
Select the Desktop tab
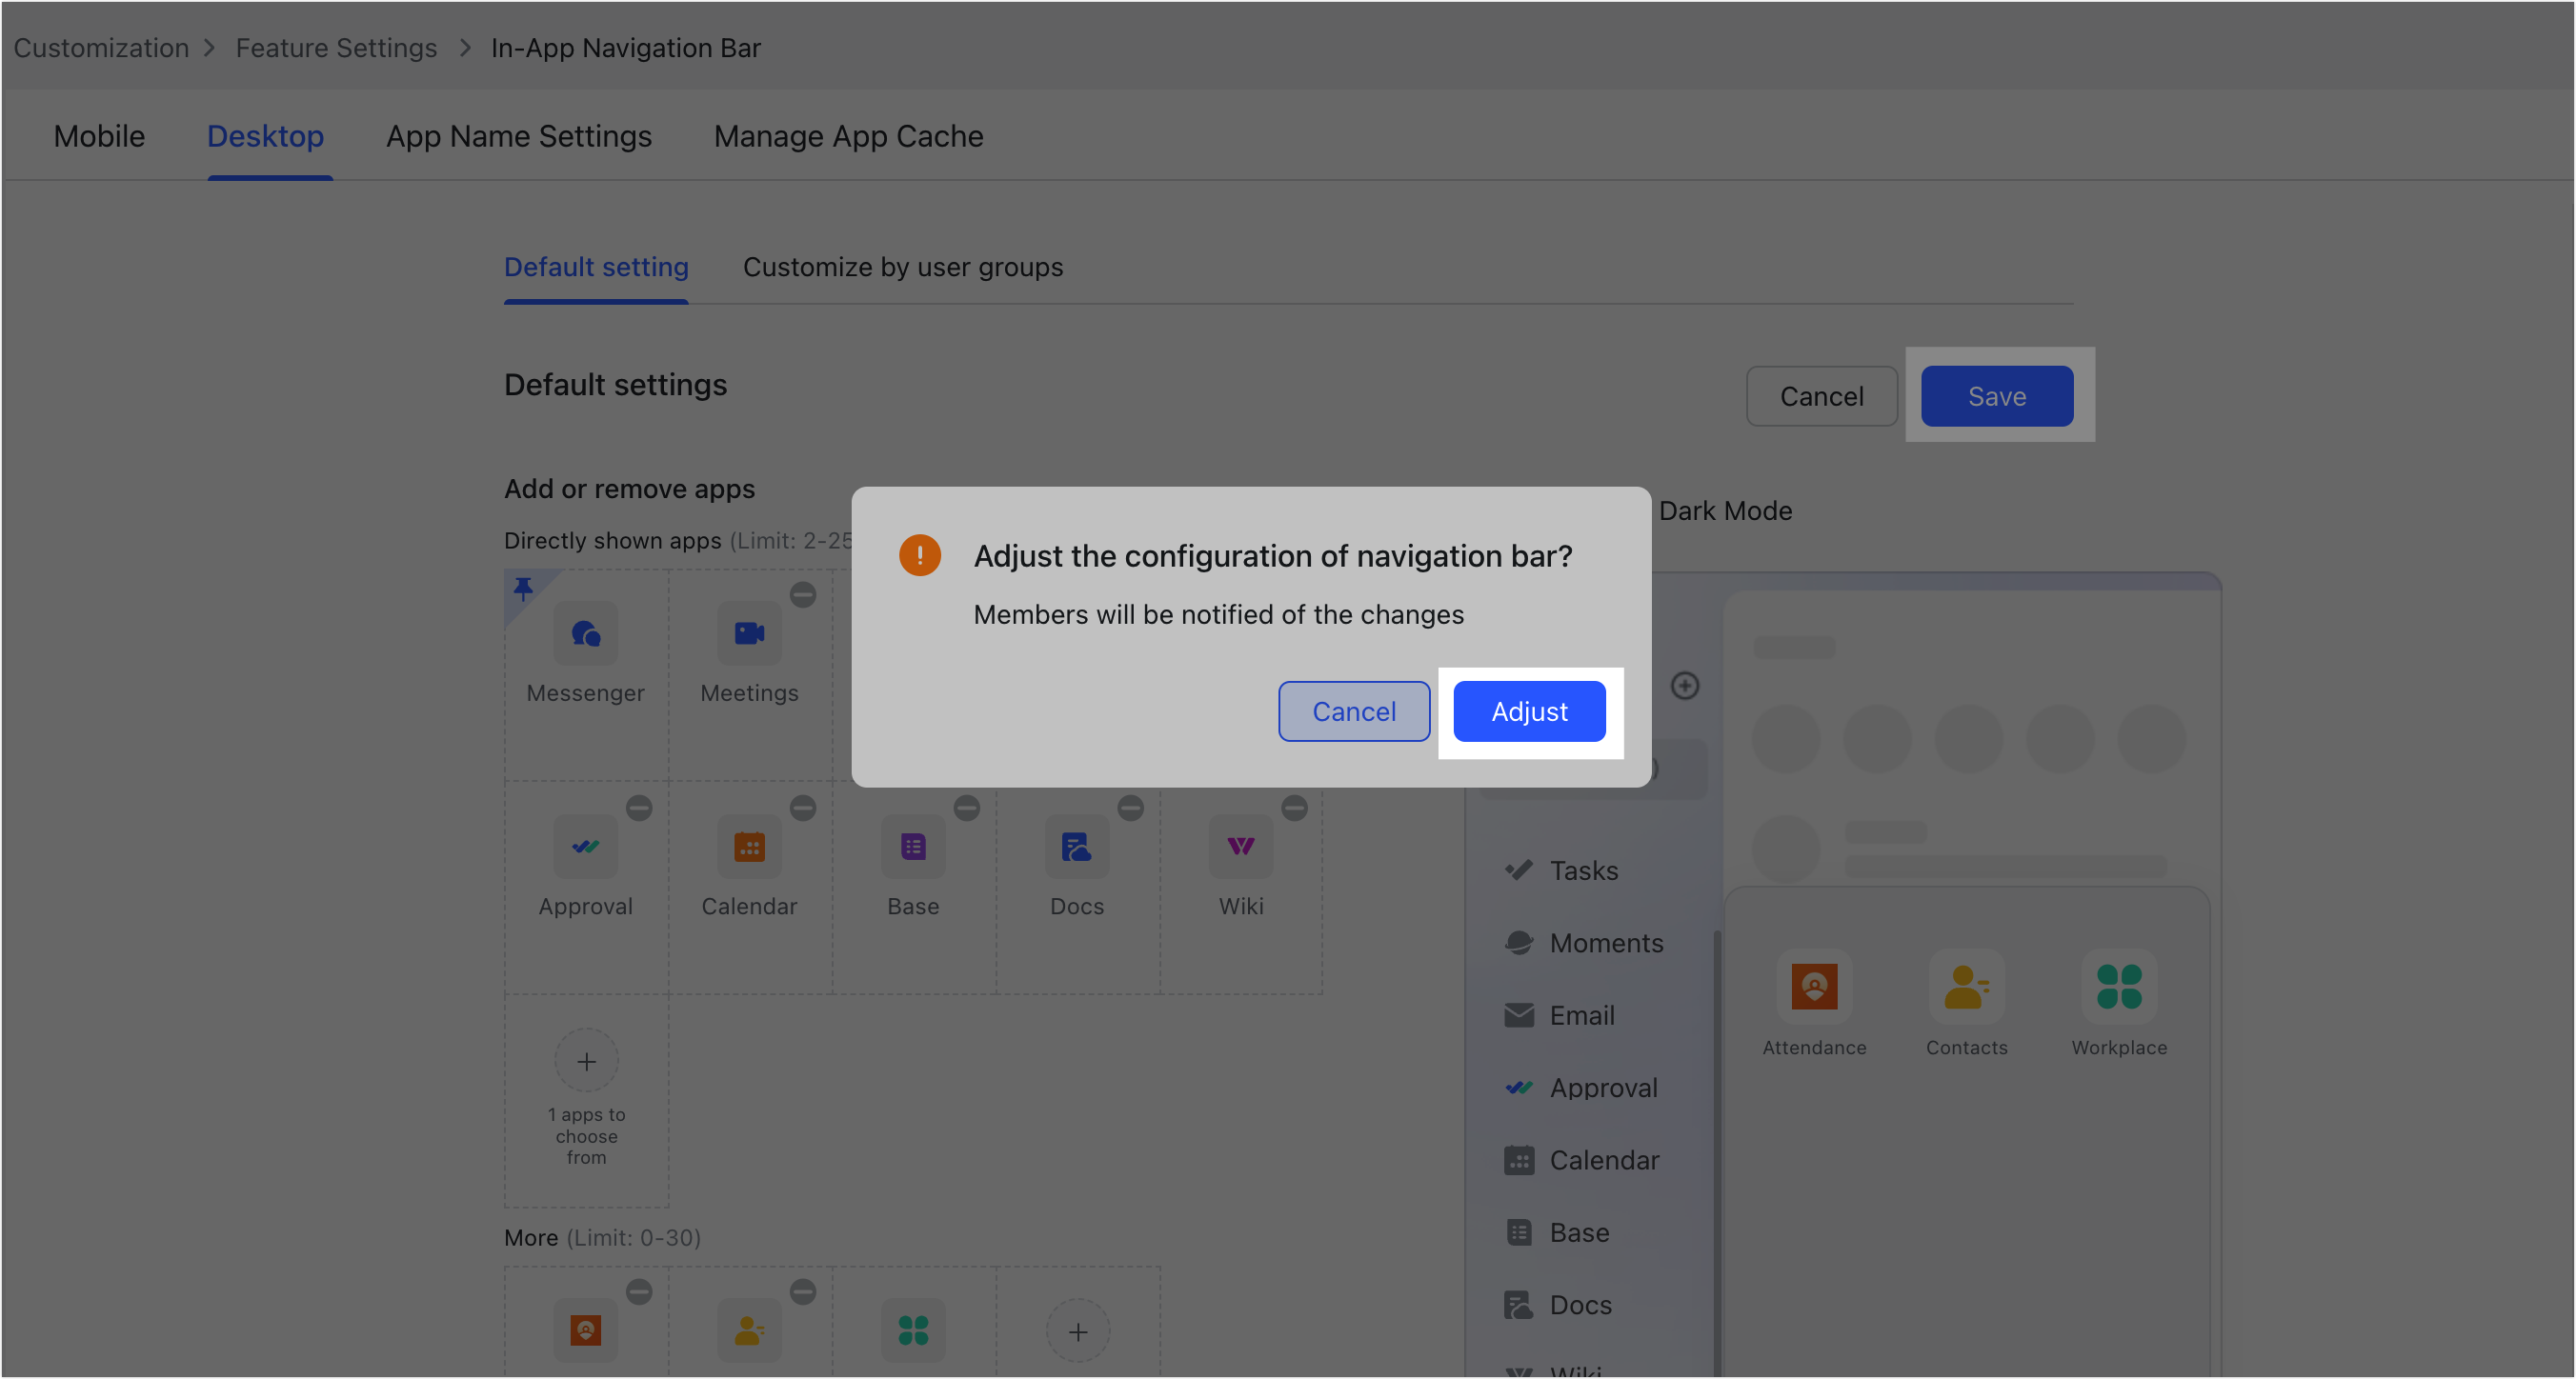265,136
